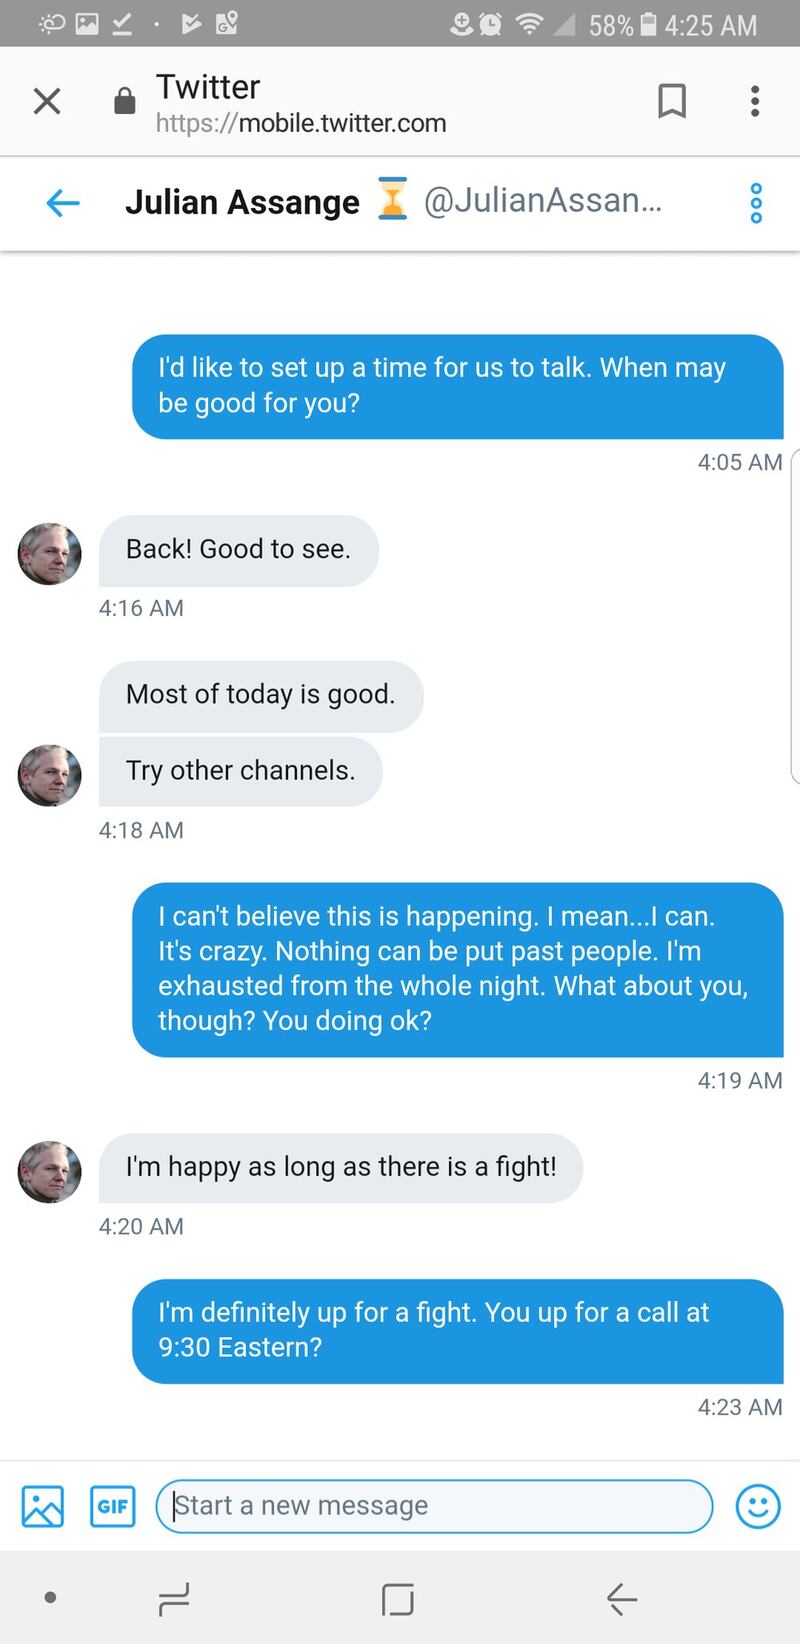Image resolution: width=800 pixels, height=1644 pixels.
Task: Open the GIF picker
Action: coord(113,1506)
